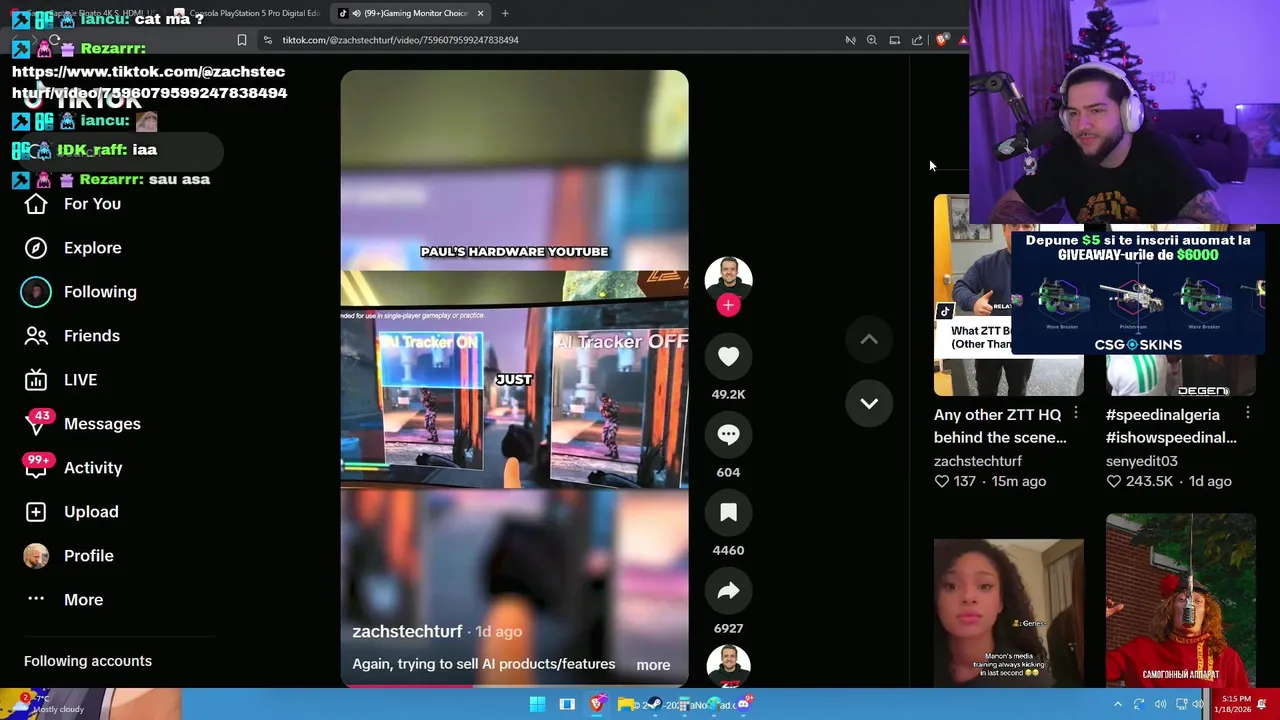Open Brave Shields lion icon
This screenshot has height=720, width=1280.
pyautogui.click(x=941, y=40)
